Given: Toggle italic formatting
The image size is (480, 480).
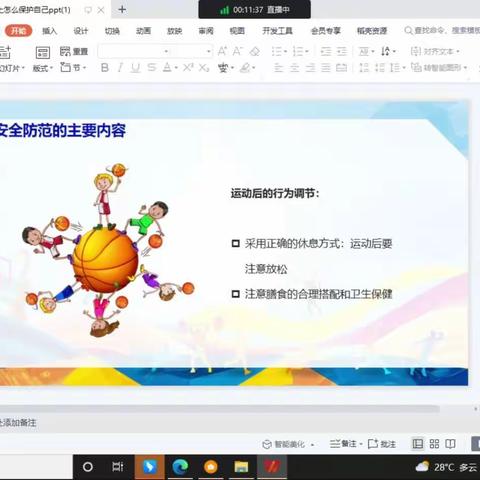Looking at the screenshot, I should 120,68.
